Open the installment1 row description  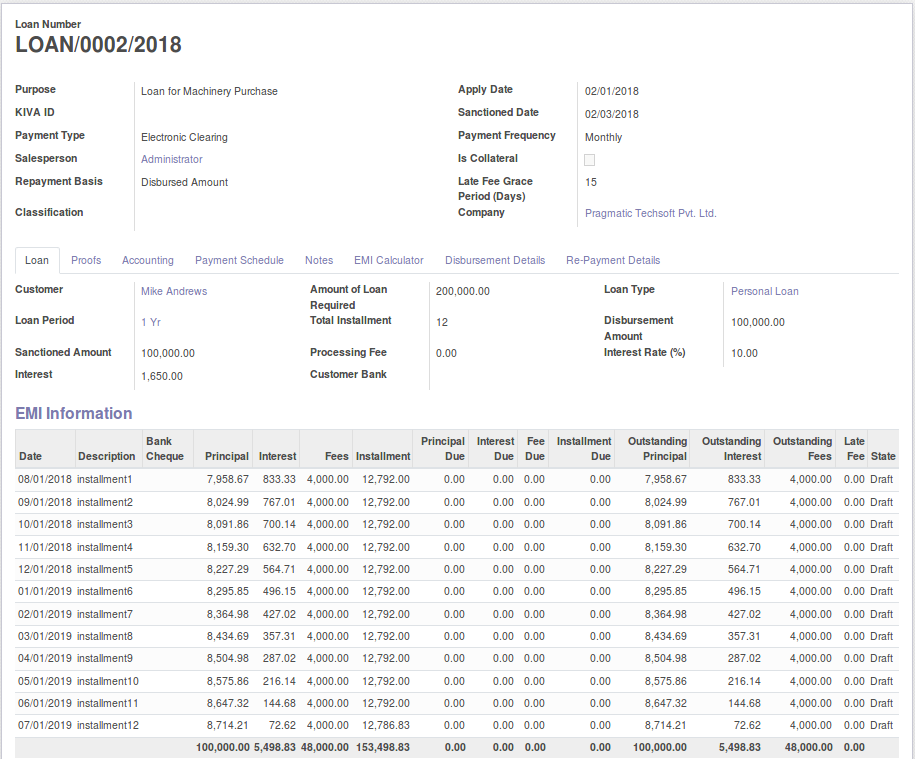pyautogui.click(x=104, y=480)
